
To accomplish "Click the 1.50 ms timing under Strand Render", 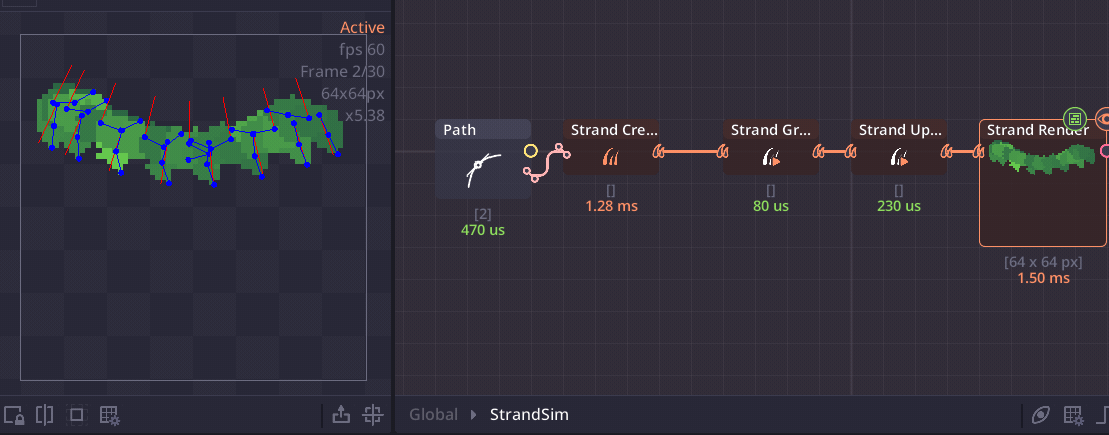I will 1043,278.
